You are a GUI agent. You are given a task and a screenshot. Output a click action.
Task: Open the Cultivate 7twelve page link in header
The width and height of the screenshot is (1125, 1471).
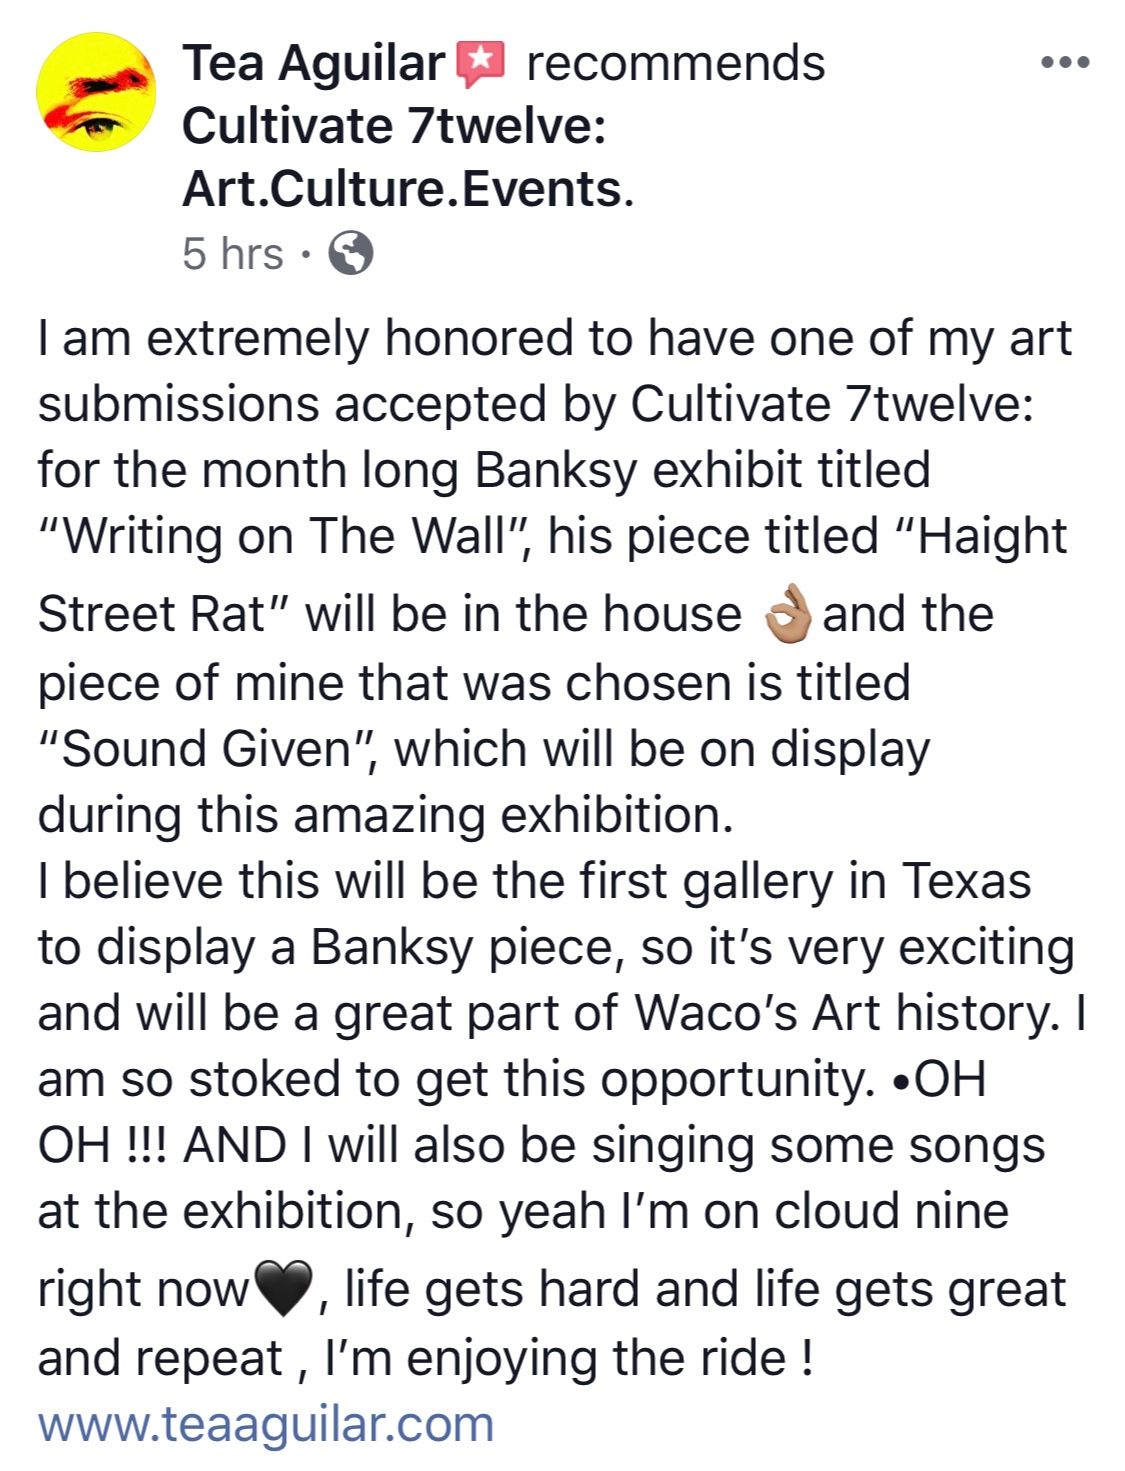click(x=394, y=126)
